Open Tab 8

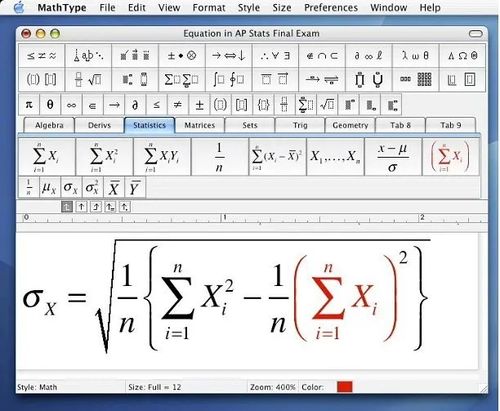pyautogui.click(x=400, y=125)
